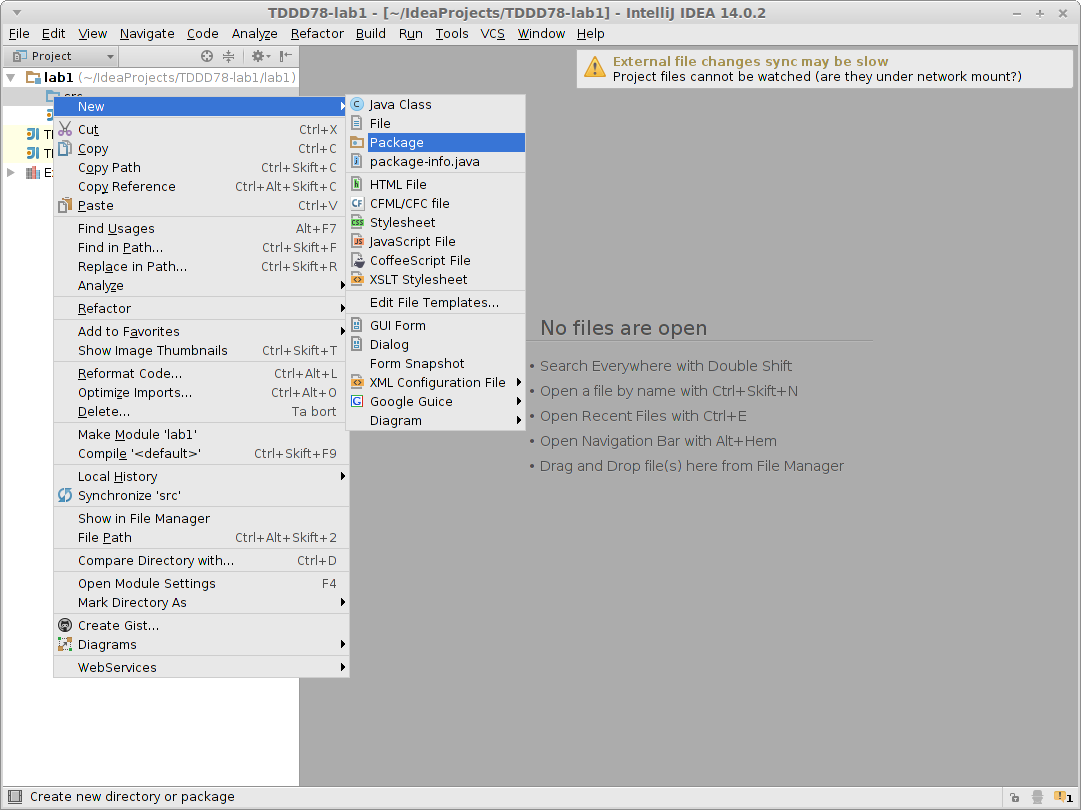The image size is (1081, 810).
Task: Expand the Add to Favorites submenu
Action: (x=201, y=332)
